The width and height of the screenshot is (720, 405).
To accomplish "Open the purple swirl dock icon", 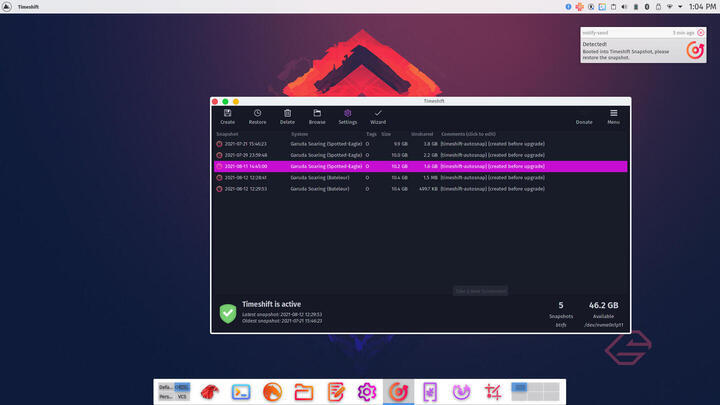I will coord(461,392).
